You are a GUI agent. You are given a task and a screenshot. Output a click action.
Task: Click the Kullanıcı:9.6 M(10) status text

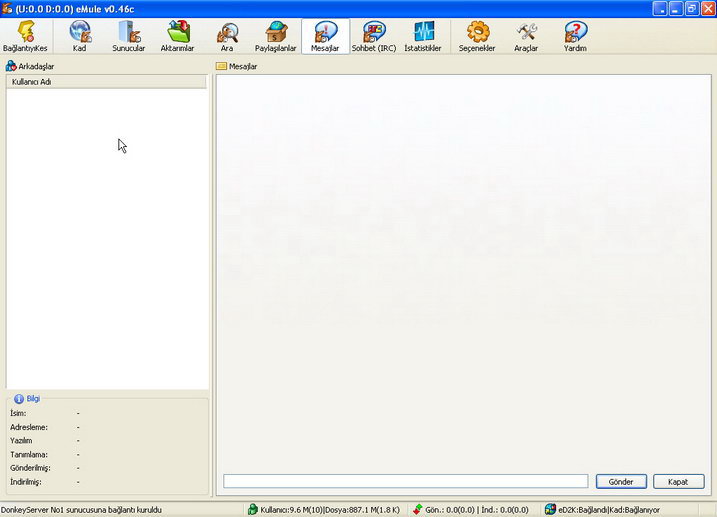pos(330,510)
